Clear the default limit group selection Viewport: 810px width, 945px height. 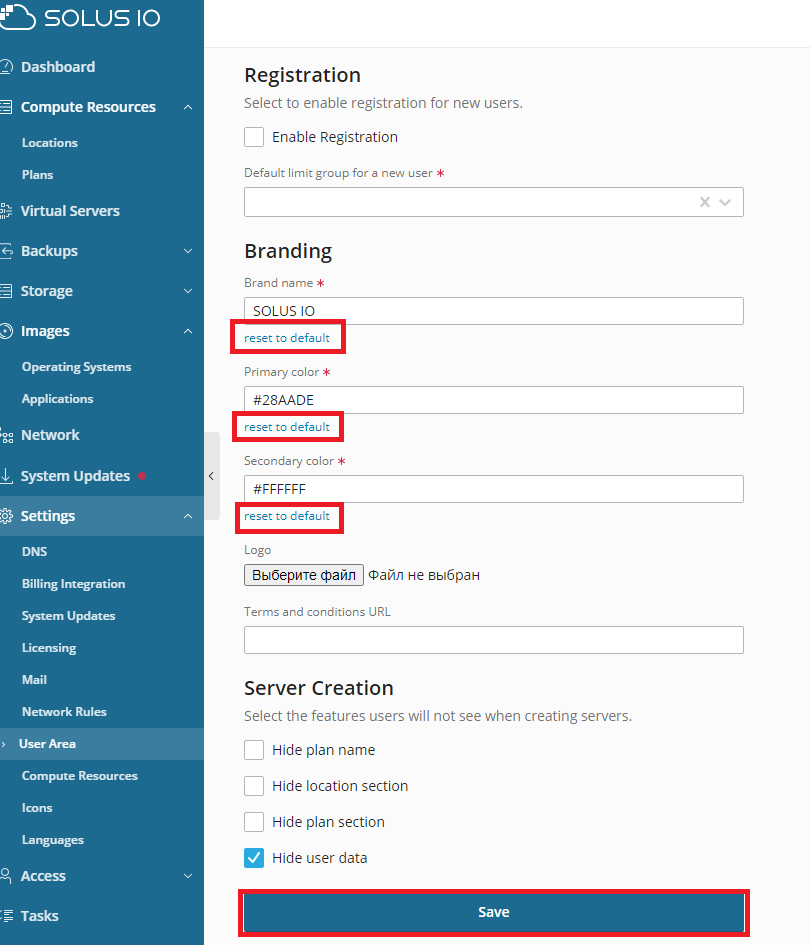click(x=705, y=202)
